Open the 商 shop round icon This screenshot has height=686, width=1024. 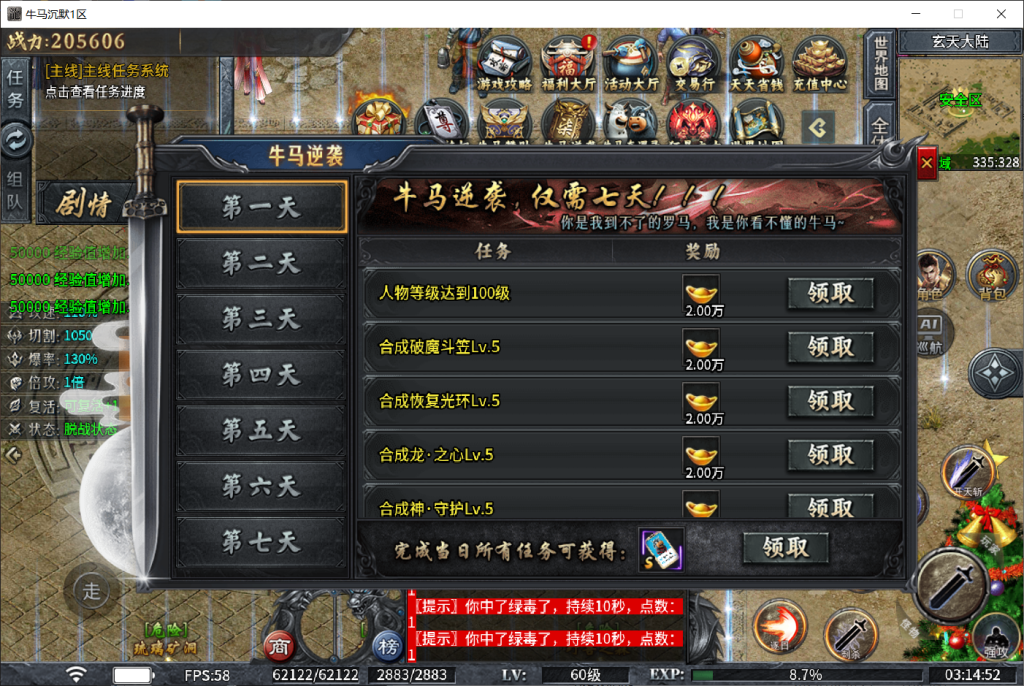coord(280,646)
